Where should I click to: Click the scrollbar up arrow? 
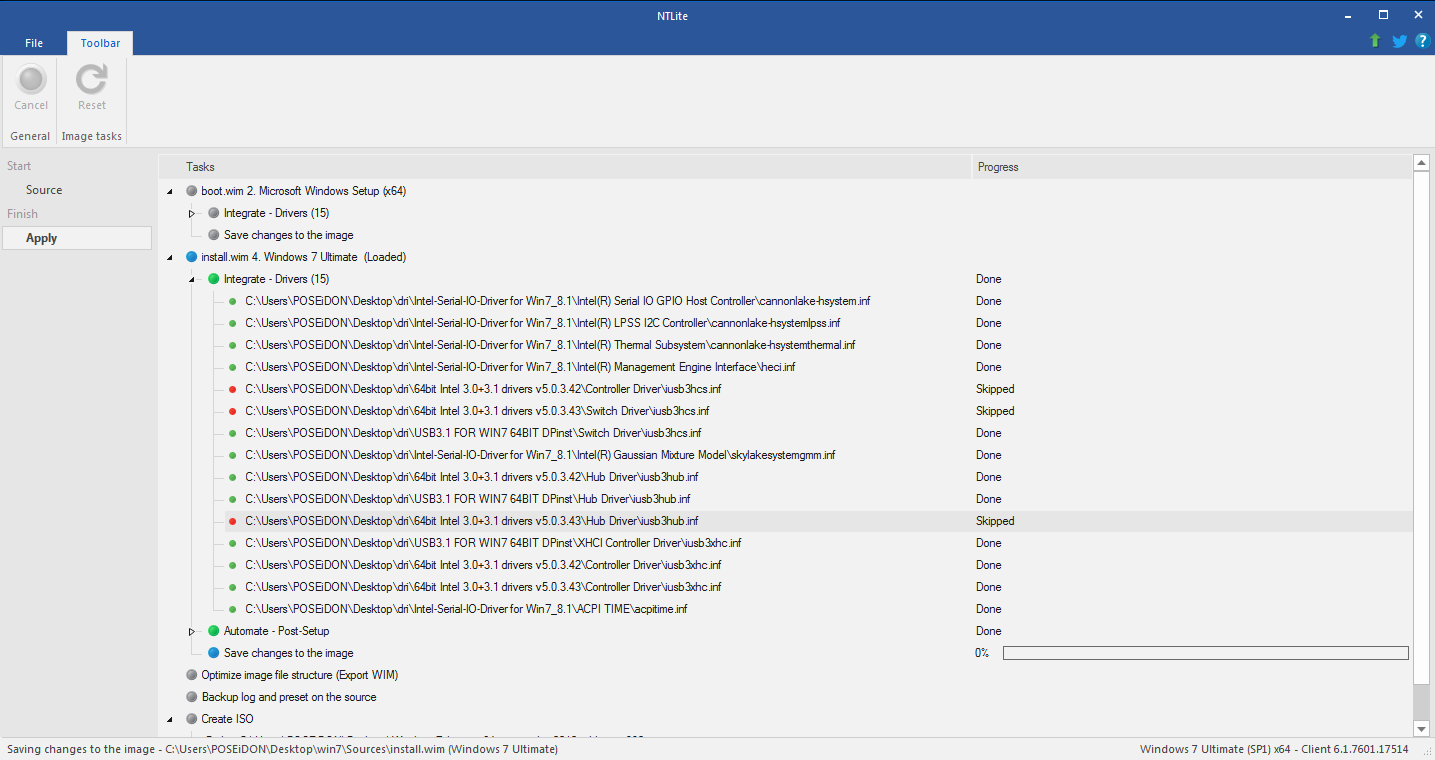[1421, 163]
